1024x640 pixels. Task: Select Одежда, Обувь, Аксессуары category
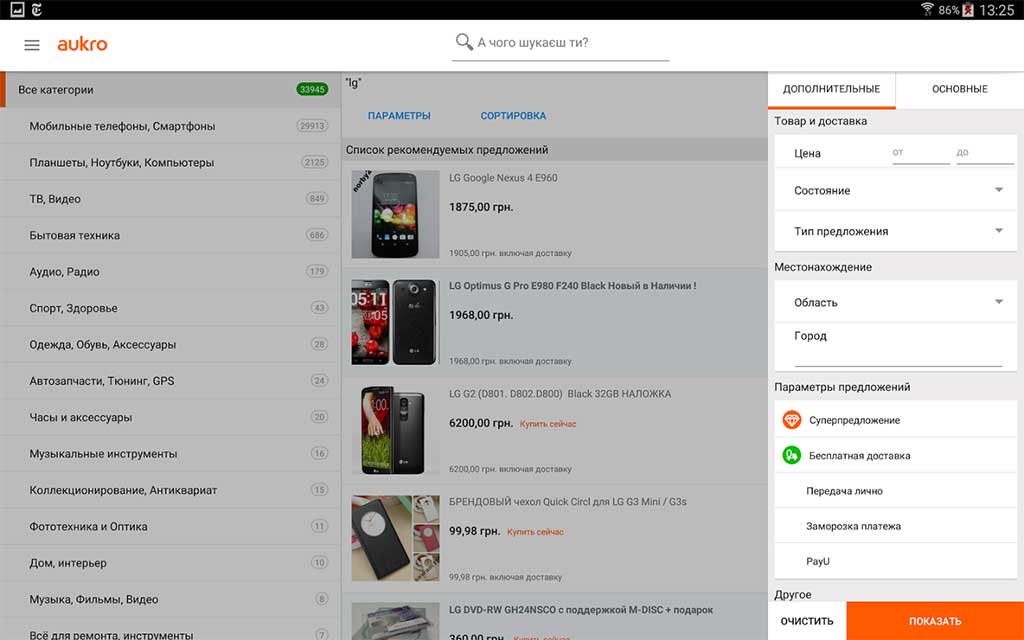pos(170,345)
